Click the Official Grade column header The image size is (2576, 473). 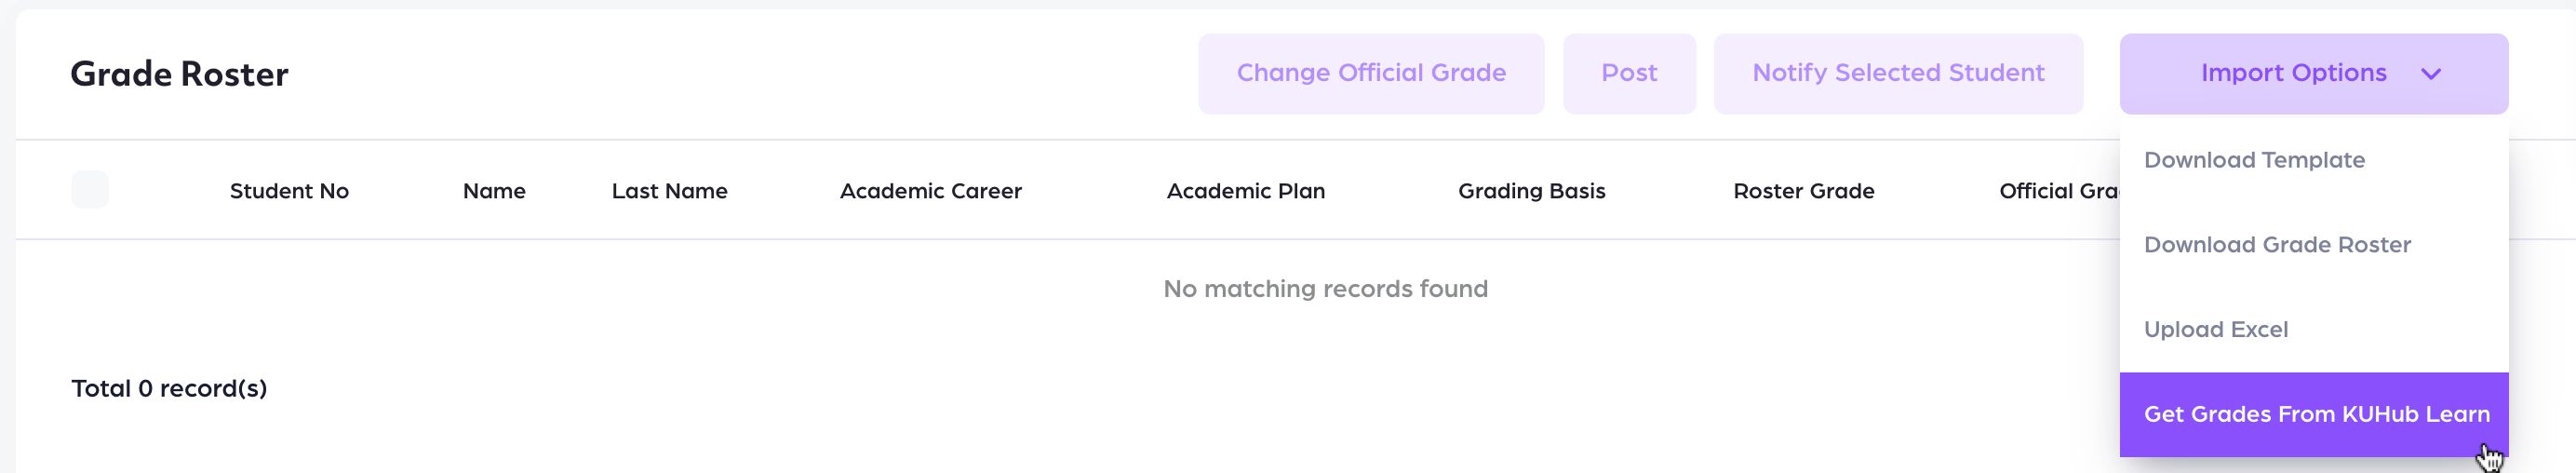2058,191
